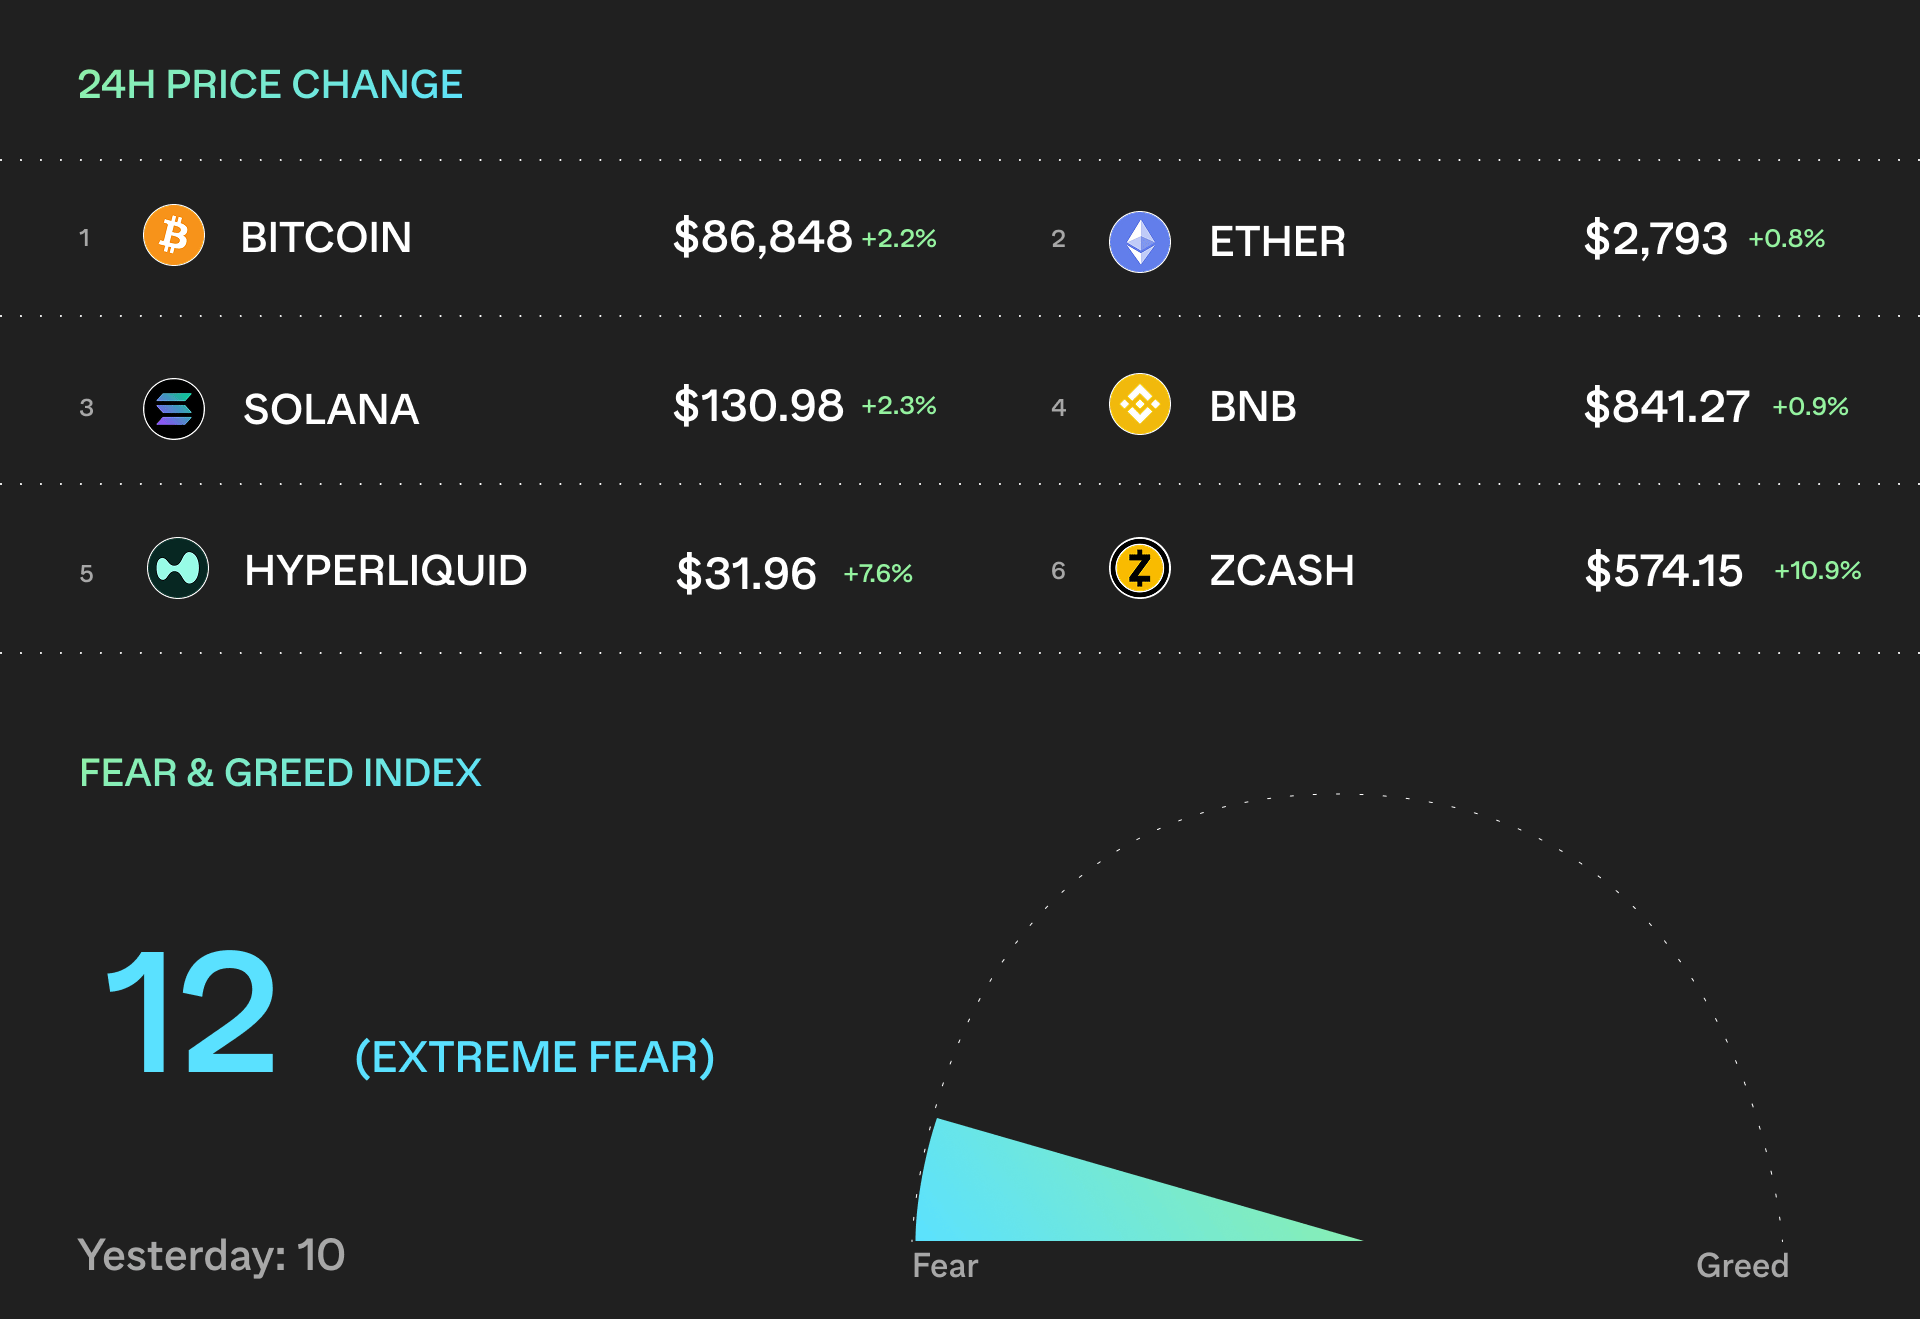Viewport: 1920px width, 1319px height.
Task: Open the BITCOIN name label
Action: point(326,238)
